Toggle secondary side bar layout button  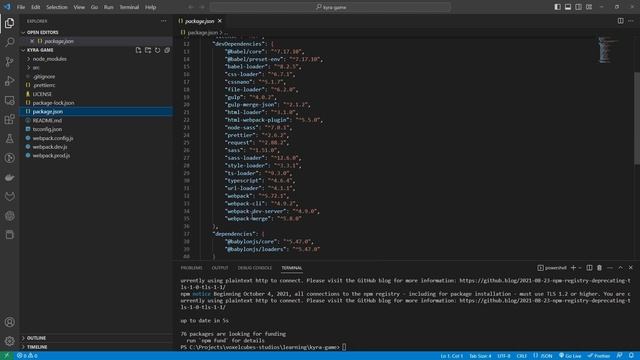pyautogui.click(x=578, y=7)
